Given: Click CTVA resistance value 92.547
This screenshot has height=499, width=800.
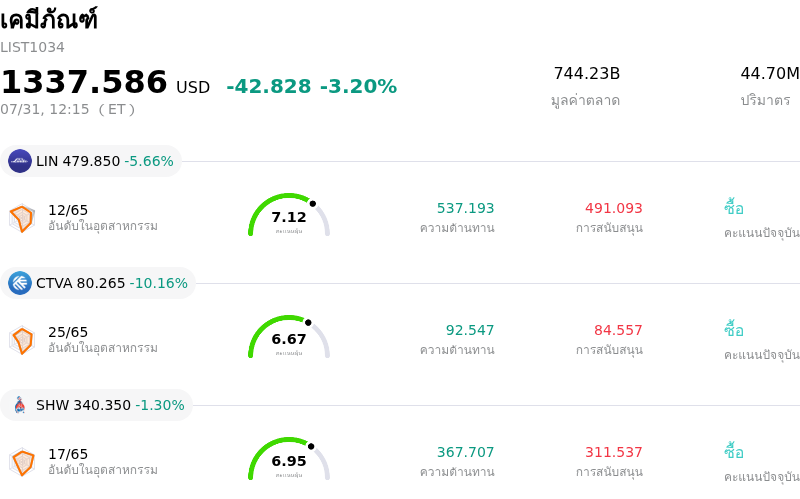Looking at the screenshot, I should click(x=470, y=330).
